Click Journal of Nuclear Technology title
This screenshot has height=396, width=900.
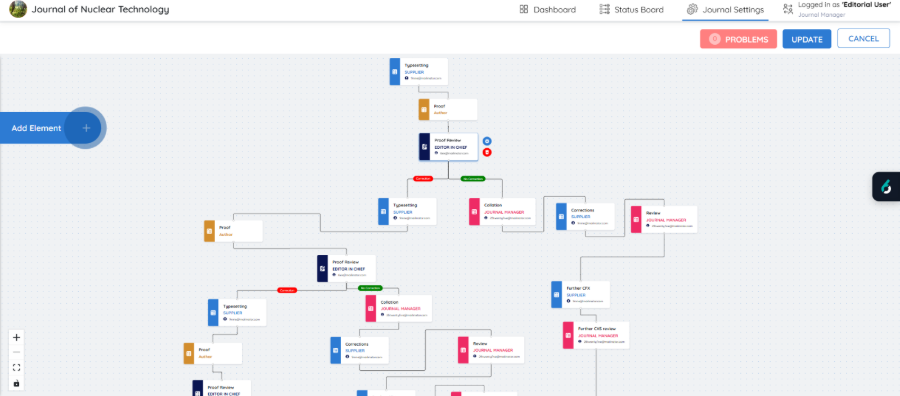(x=100, y=10)
